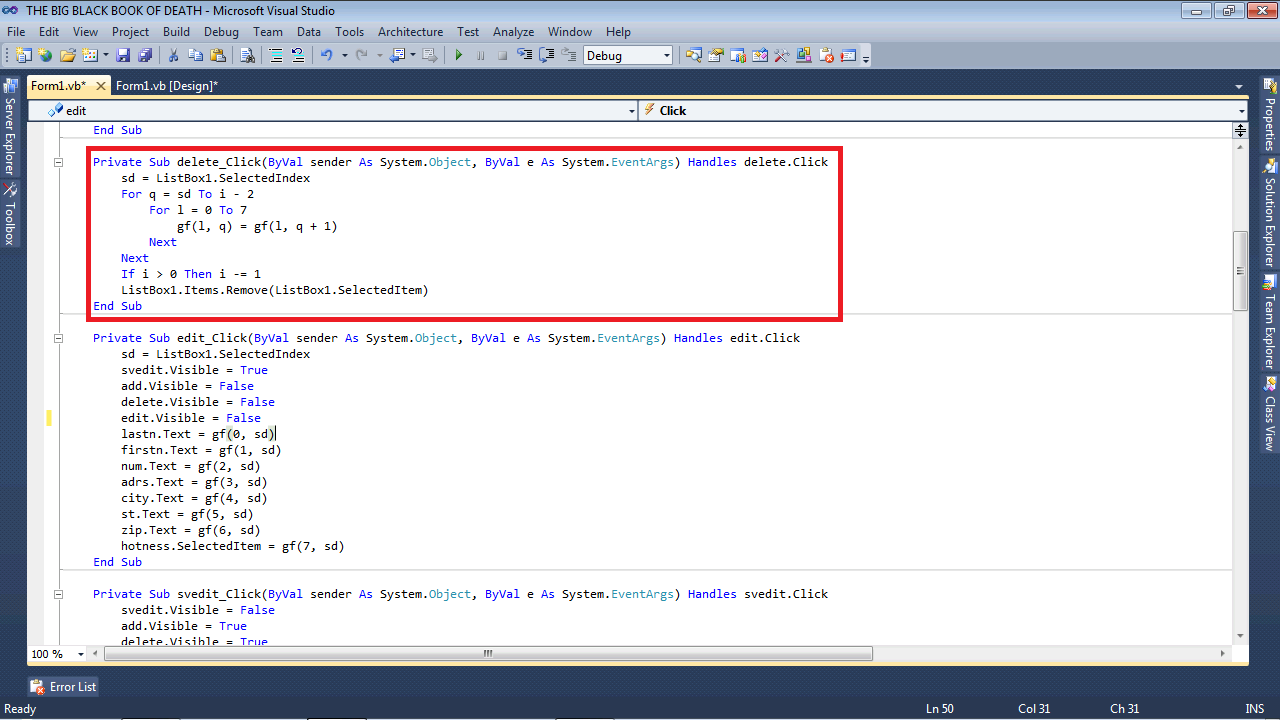This screenshot has width=1280, height=720.
Task: Click the Add New Web Site globe icon
Action: click(x=45, y=55)
